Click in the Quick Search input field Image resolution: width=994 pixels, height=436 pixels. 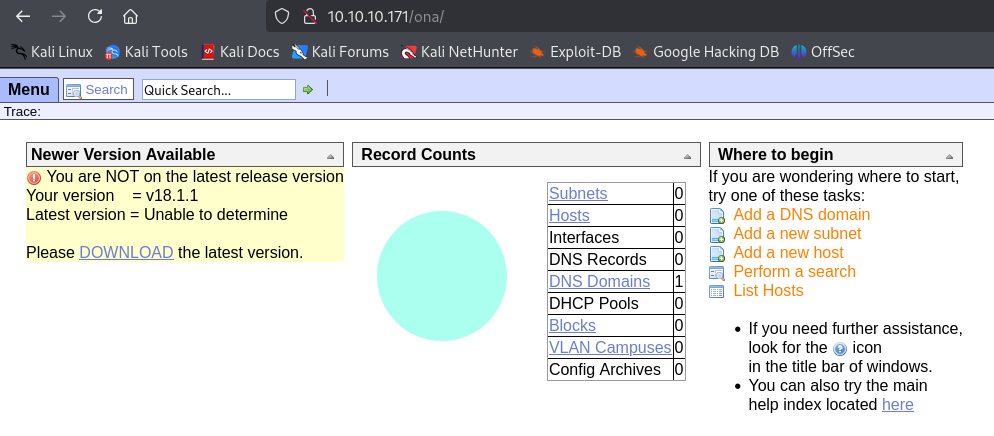point(218,90)
